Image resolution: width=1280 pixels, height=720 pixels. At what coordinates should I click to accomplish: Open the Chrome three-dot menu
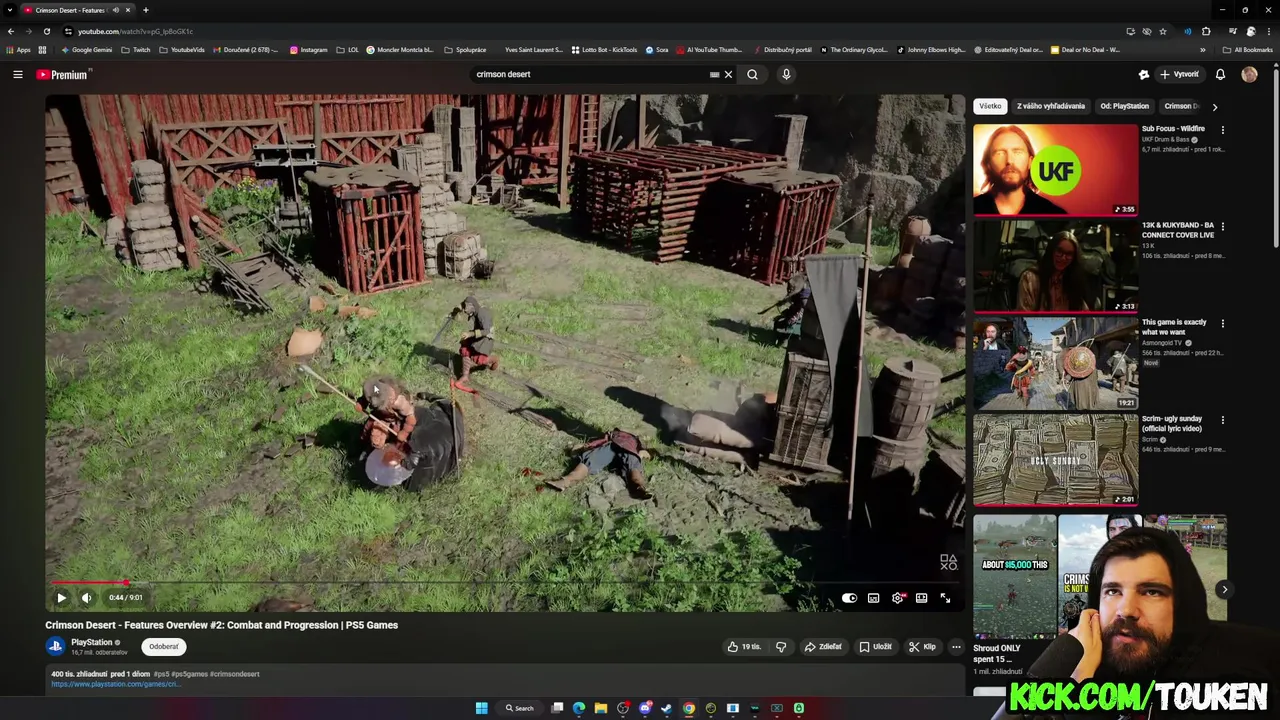tap(1267, 31)
